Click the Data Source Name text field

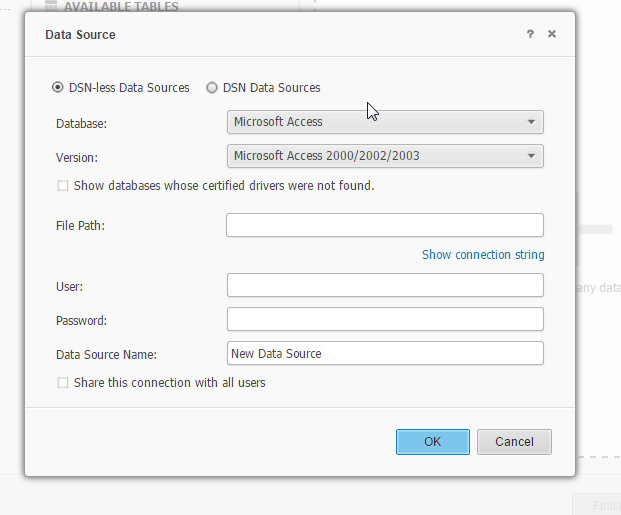point(385,353)
